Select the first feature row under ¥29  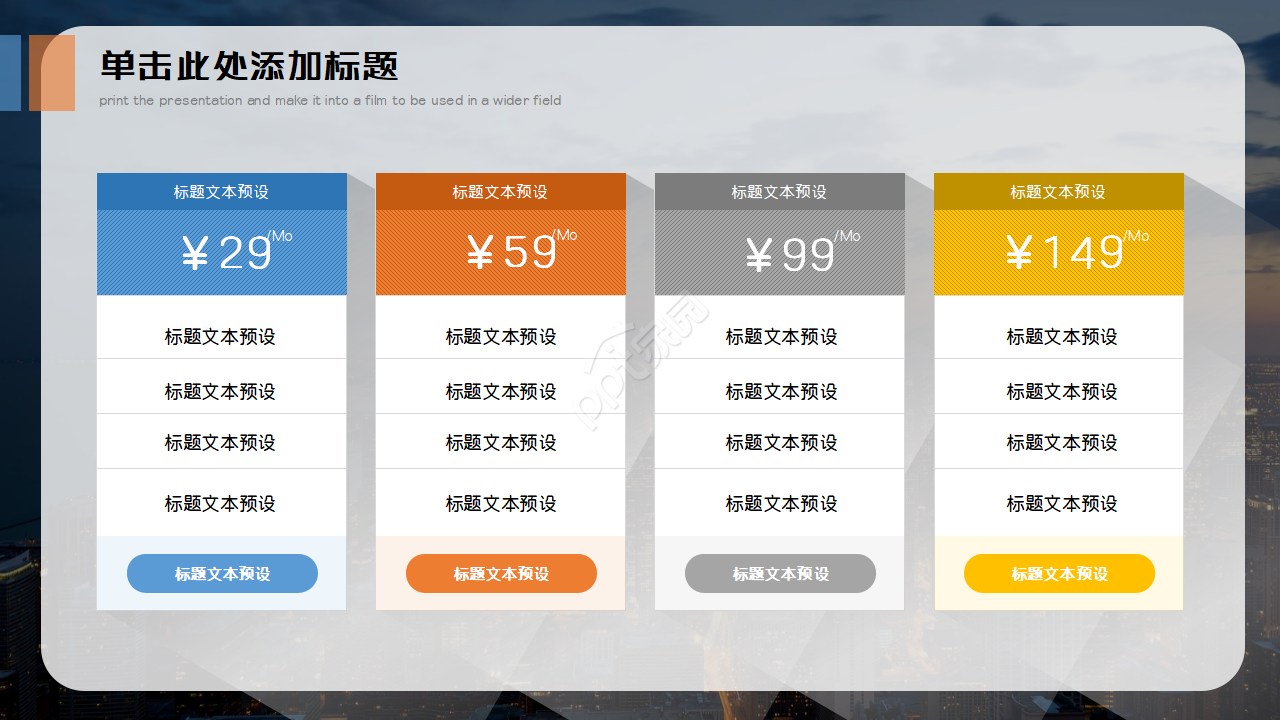pyautogui.click(x=221, y=337)
